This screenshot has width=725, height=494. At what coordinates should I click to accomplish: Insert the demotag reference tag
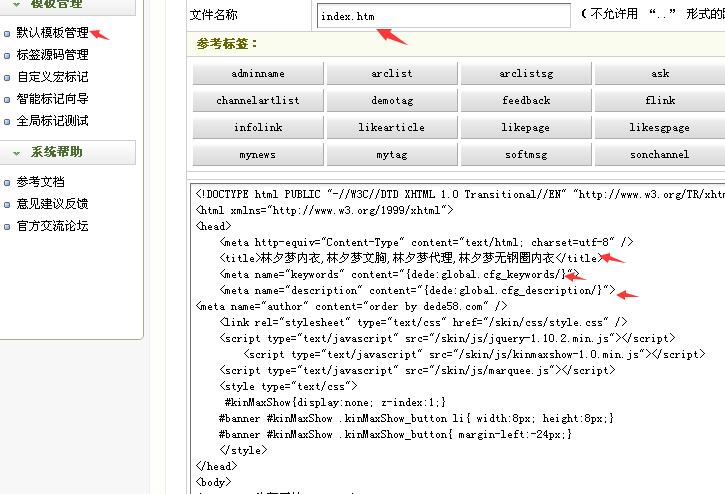(392, 100)
